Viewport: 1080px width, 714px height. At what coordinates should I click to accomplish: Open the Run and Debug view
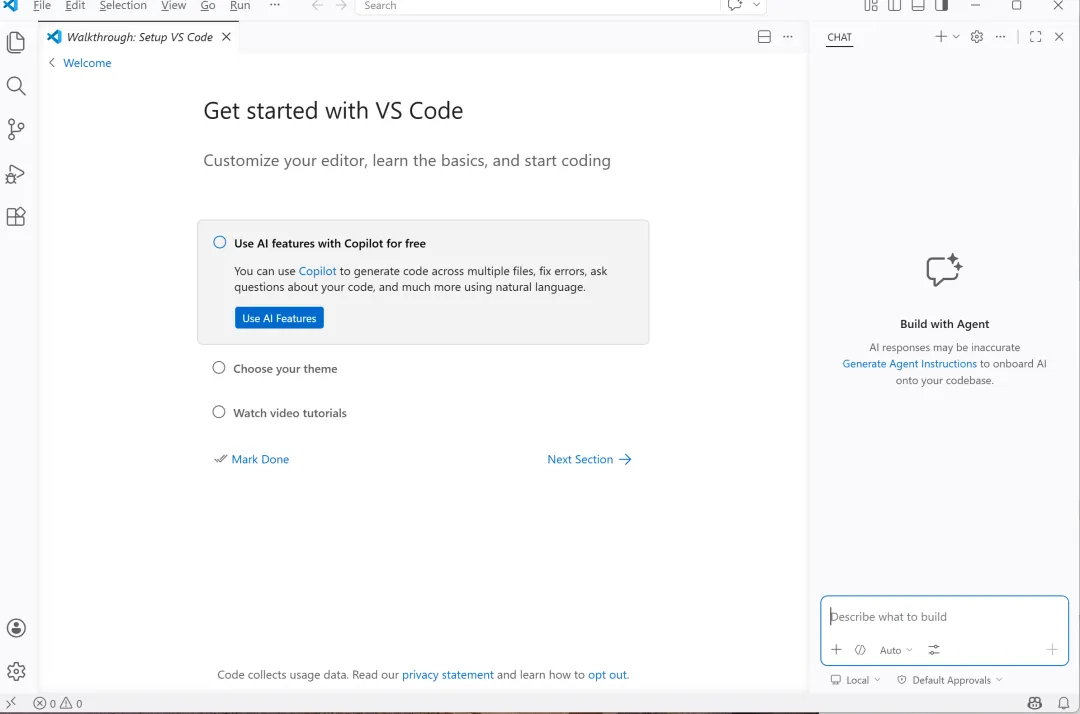[16, 174]
